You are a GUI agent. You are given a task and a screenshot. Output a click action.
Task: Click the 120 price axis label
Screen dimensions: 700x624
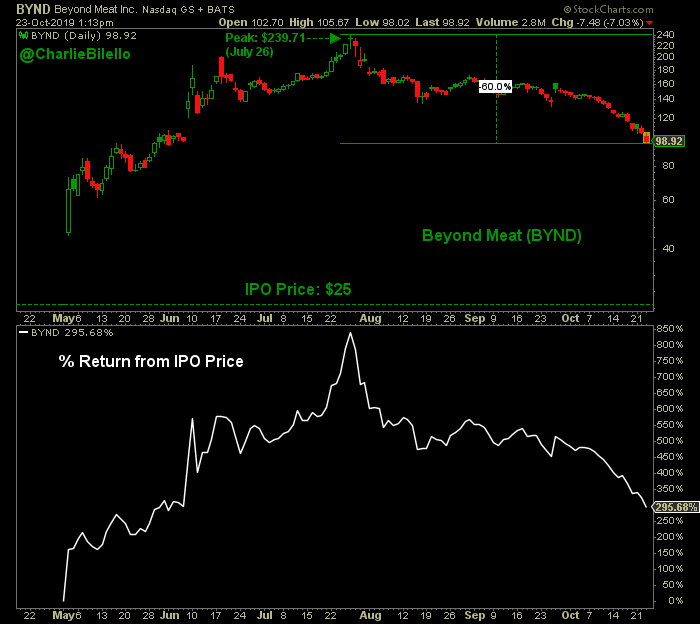[666, 118]
